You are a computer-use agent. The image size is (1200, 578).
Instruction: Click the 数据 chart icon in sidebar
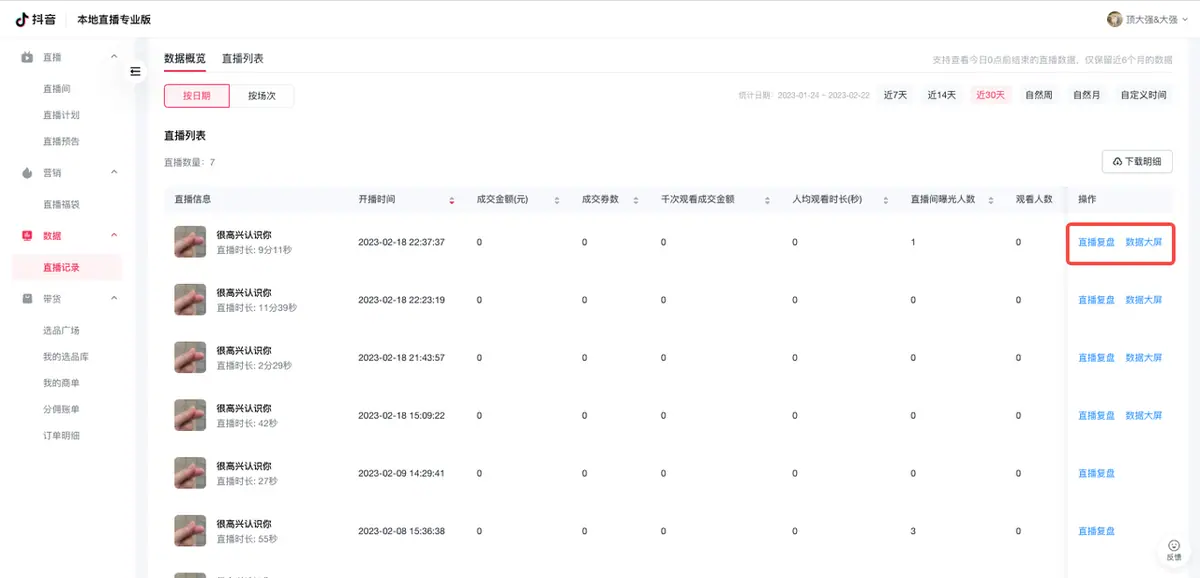tap(28, 235)
